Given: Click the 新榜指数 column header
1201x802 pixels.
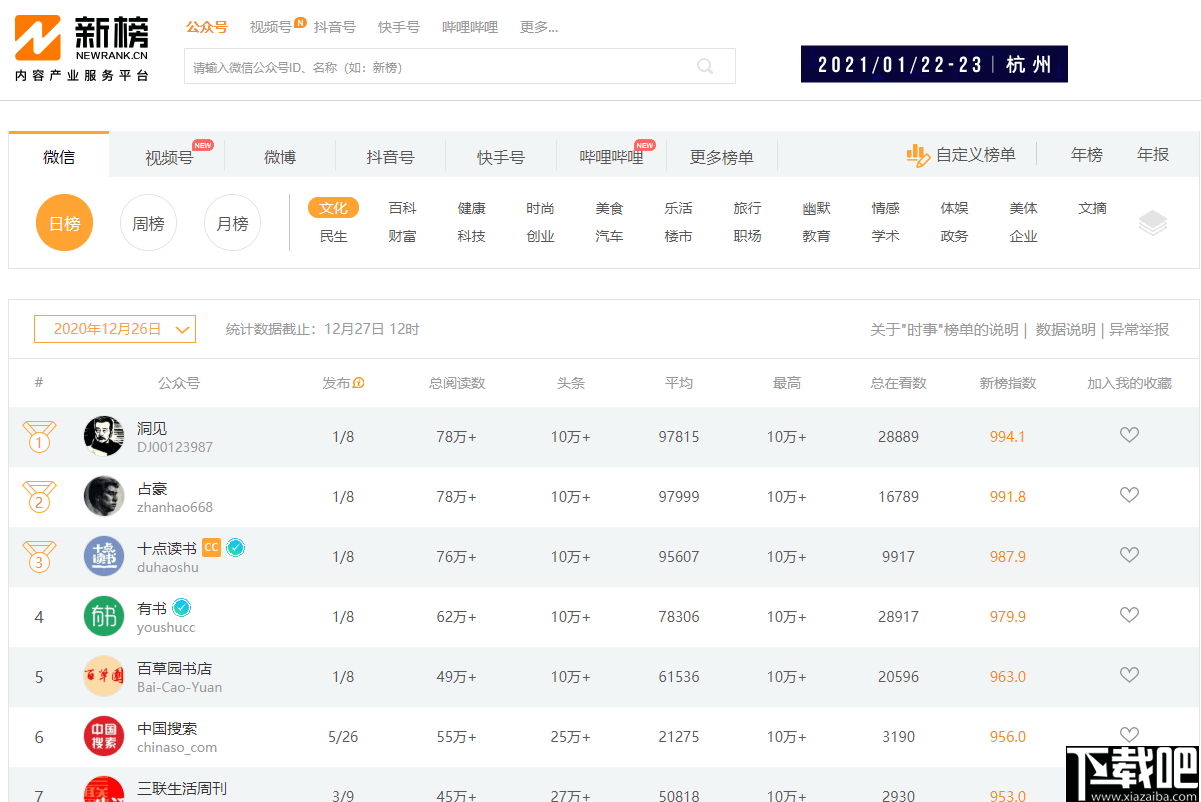Looking at the screenshot, I should click(1008, 383).
